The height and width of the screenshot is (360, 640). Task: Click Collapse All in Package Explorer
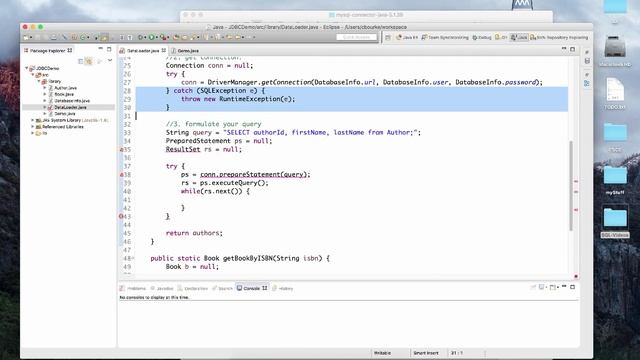click(x=80, y=61)
